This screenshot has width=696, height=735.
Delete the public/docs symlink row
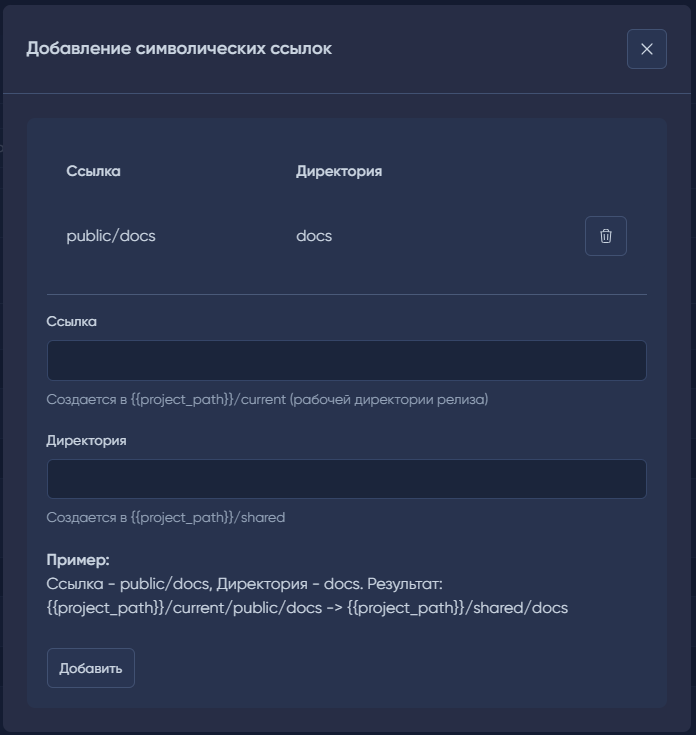(x=605, y=236)
